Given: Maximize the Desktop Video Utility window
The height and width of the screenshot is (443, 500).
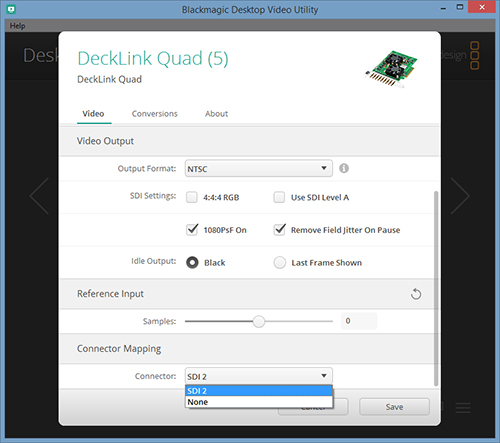Looking at the screenshot, I should (x=460, y=7).
